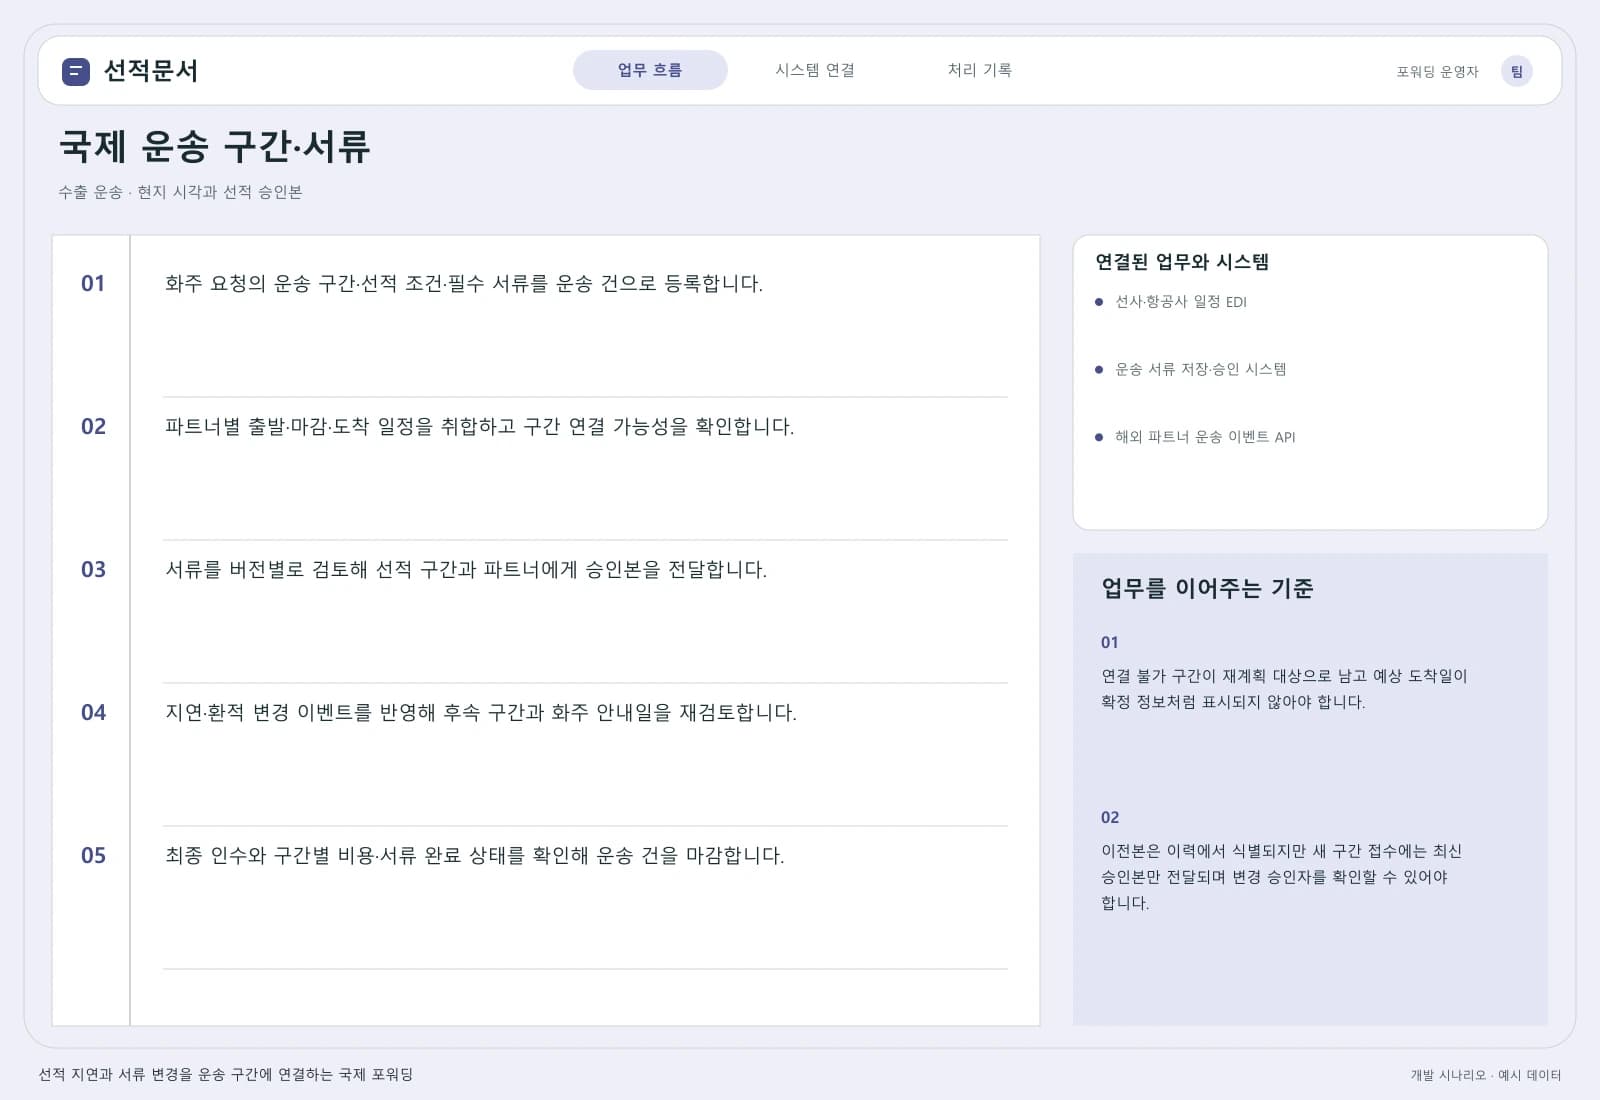1600x1100 pixels.
Task: Click the 연결된 업무와 시스템 heading
Action: coord(1182,262)
